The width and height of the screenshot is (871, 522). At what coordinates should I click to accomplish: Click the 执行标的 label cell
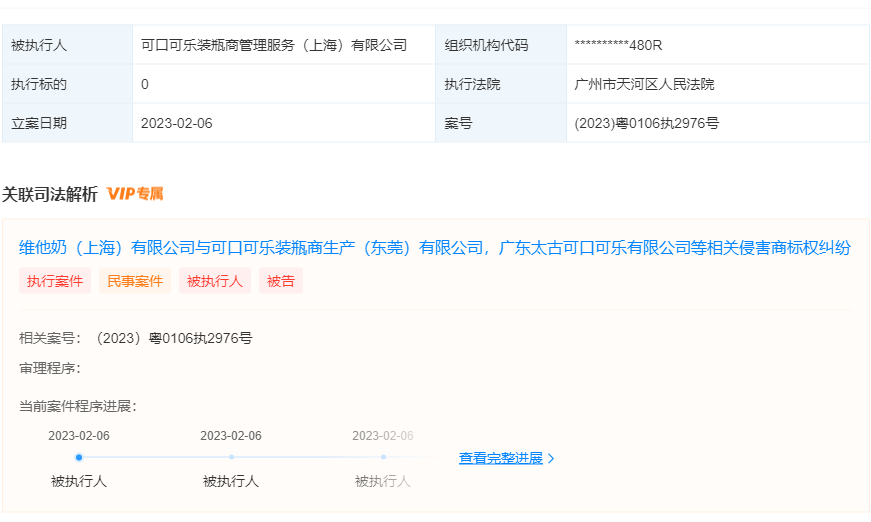tap(67, 84)
